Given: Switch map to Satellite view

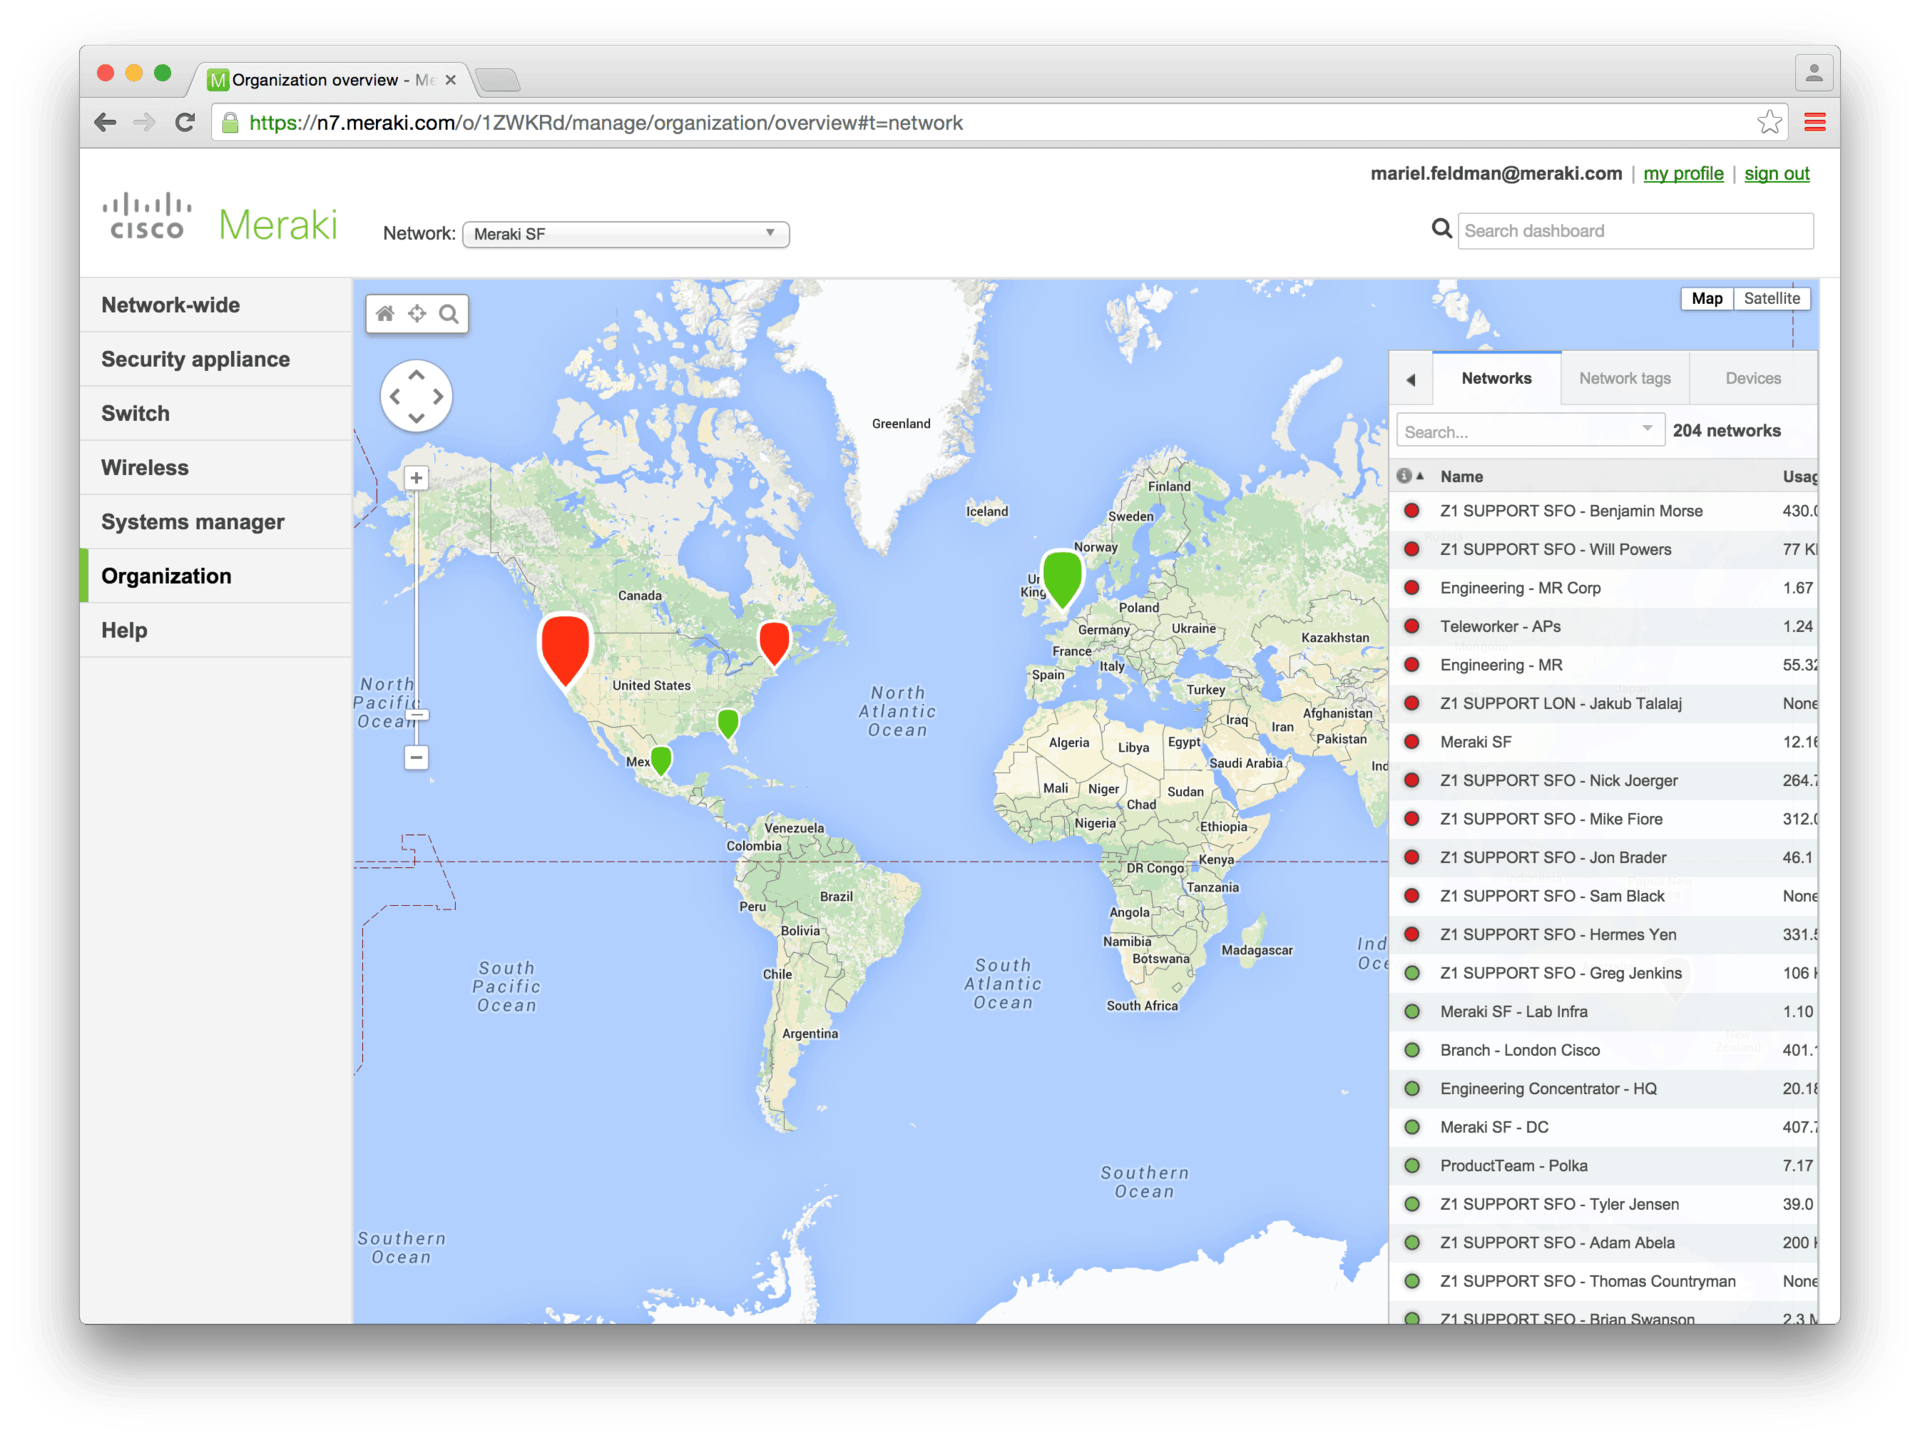Looking at the screenshot, I should click(1771, 298).
